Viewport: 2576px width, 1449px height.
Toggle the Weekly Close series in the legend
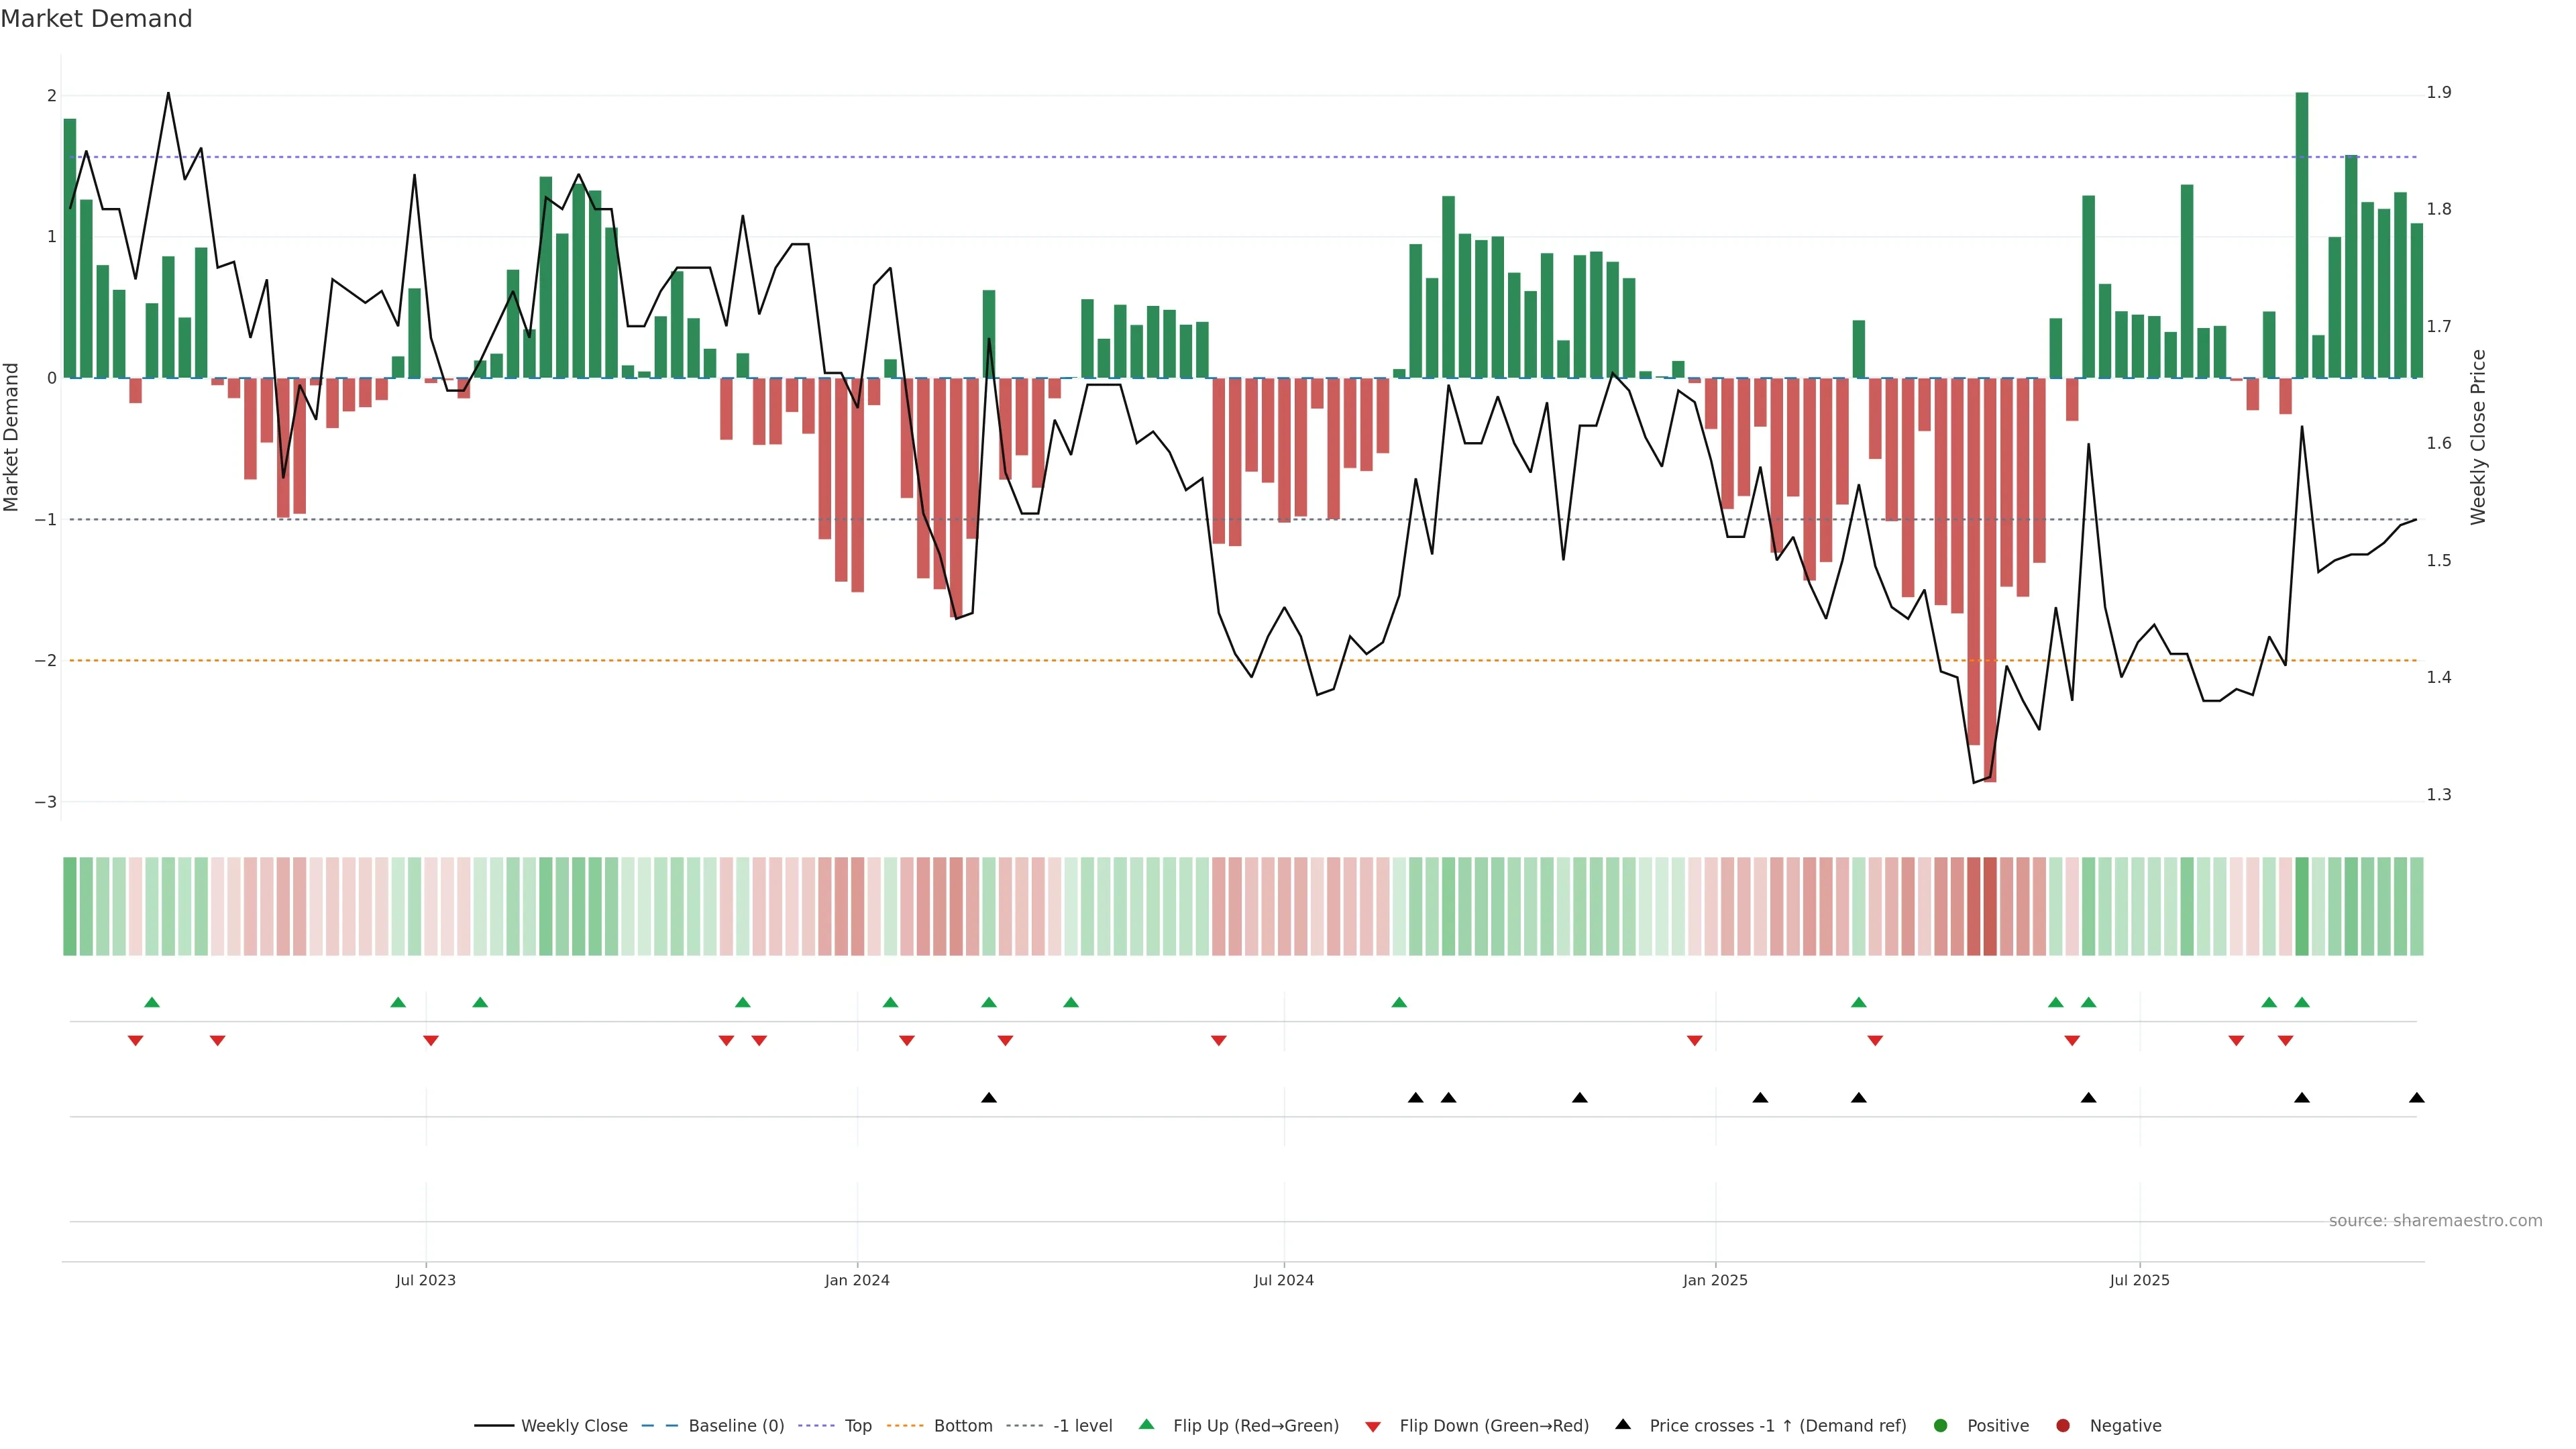(x=573, y=1425)
